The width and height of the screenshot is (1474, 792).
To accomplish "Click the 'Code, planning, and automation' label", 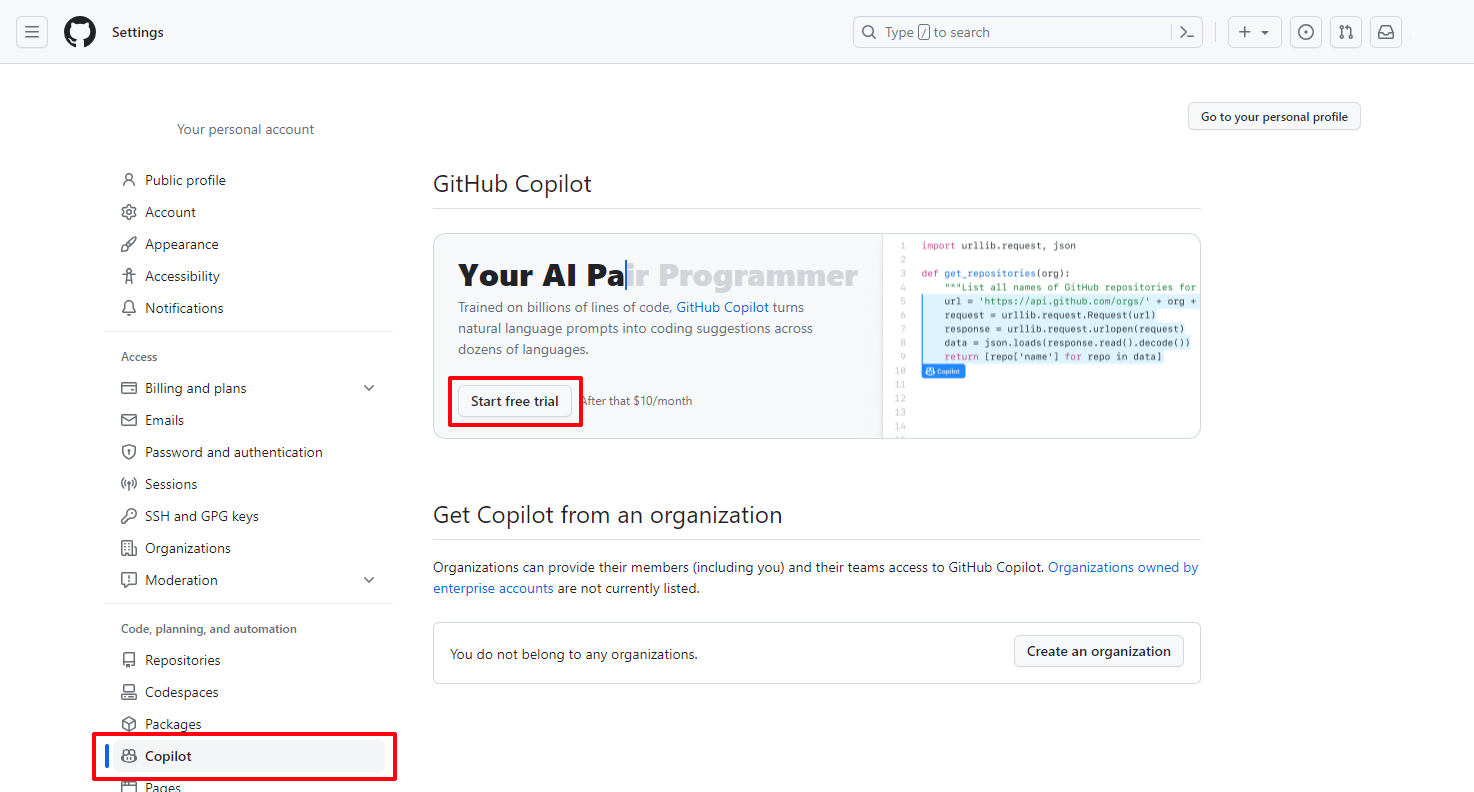I will [x=209, y=629].
